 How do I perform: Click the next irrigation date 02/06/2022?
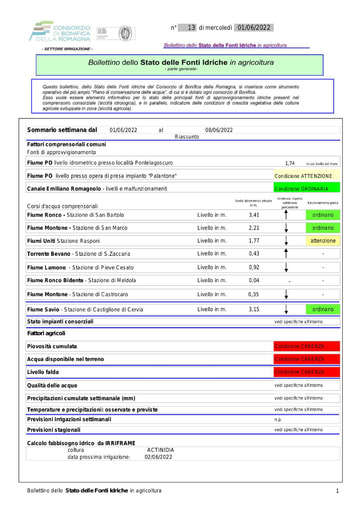click(x=158, y=457)
